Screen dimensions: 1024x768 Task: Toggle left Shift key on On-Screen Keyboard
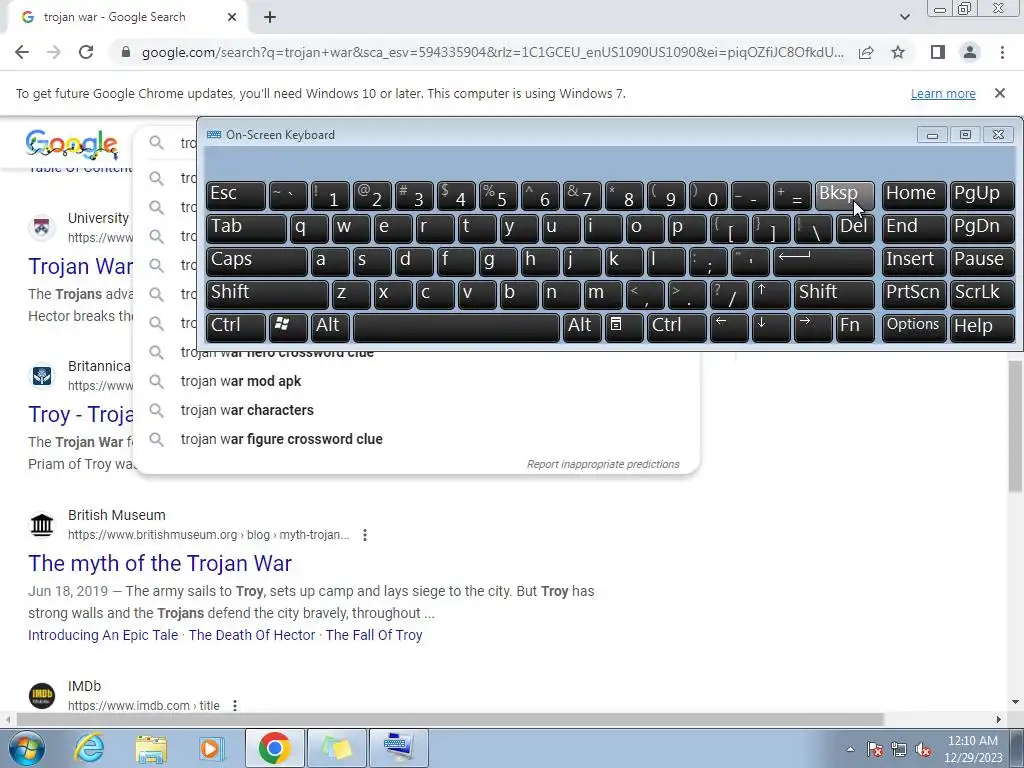tap(267, 294)
